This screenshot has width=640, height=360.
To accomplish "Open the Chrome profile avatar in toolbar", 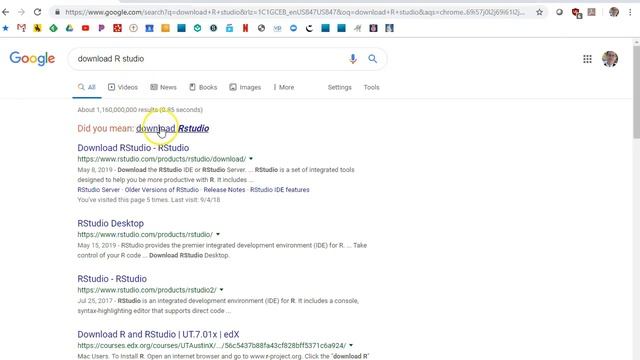I will pyautogui.click(x=613, y=12).
